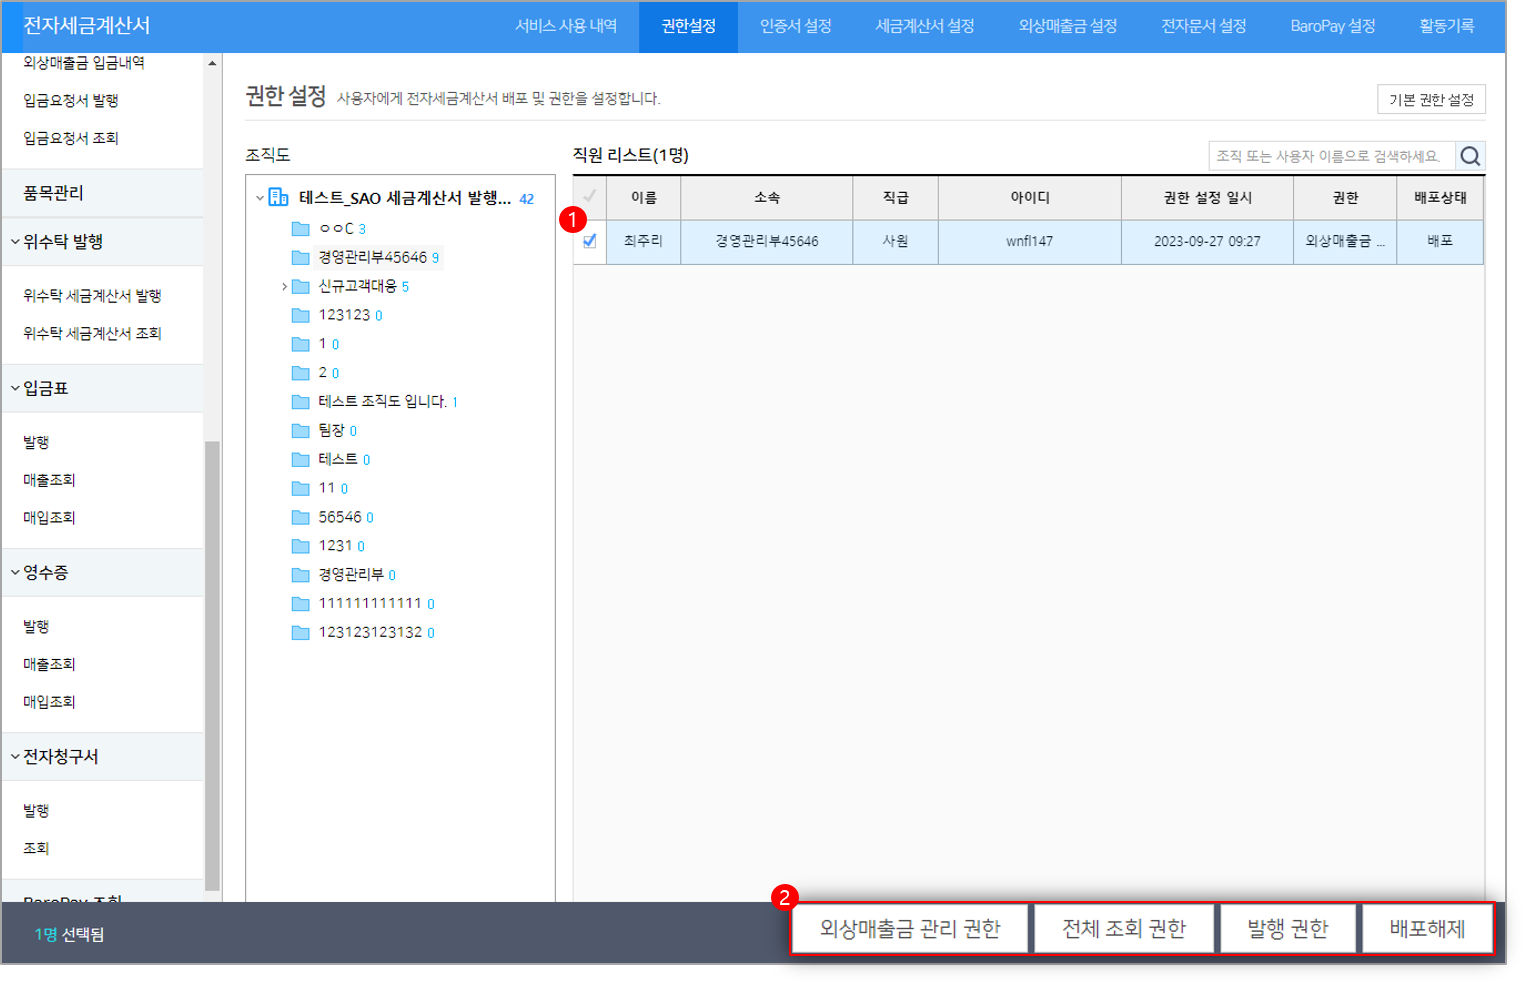Click the folder icon beside 테스트 0

pos(300,460)
